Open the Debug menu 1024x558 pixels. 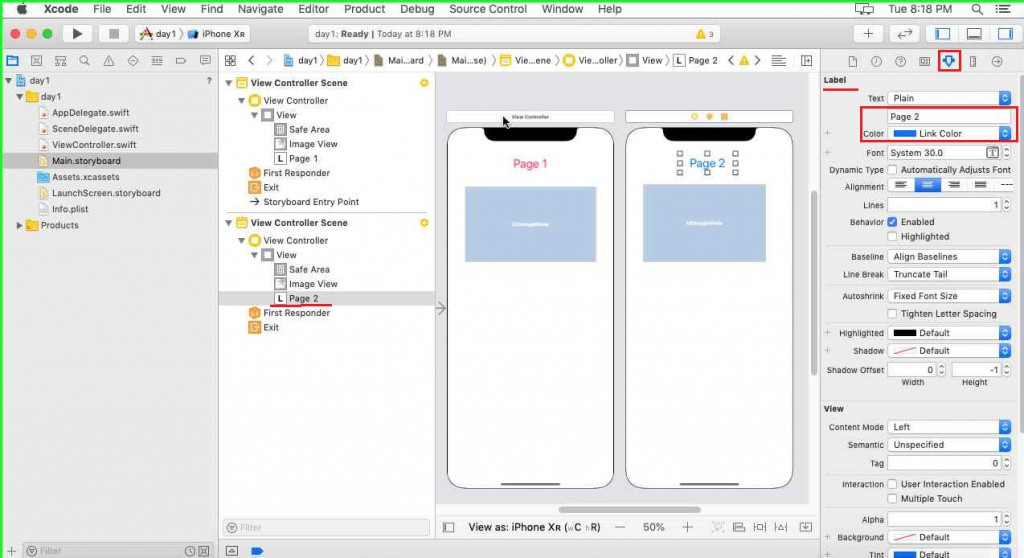(x=417, y=9)
